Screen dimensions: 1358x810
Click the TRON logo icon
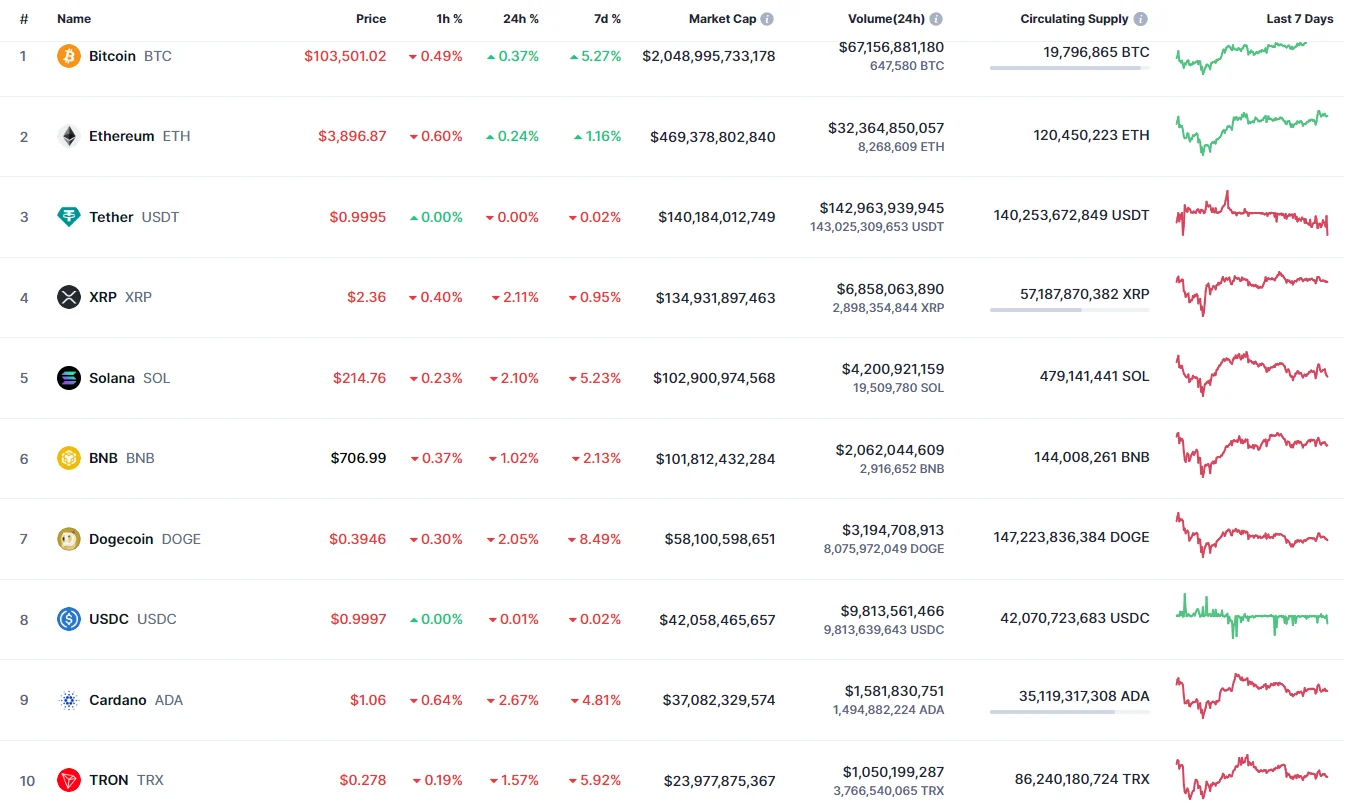click(69, 780)
